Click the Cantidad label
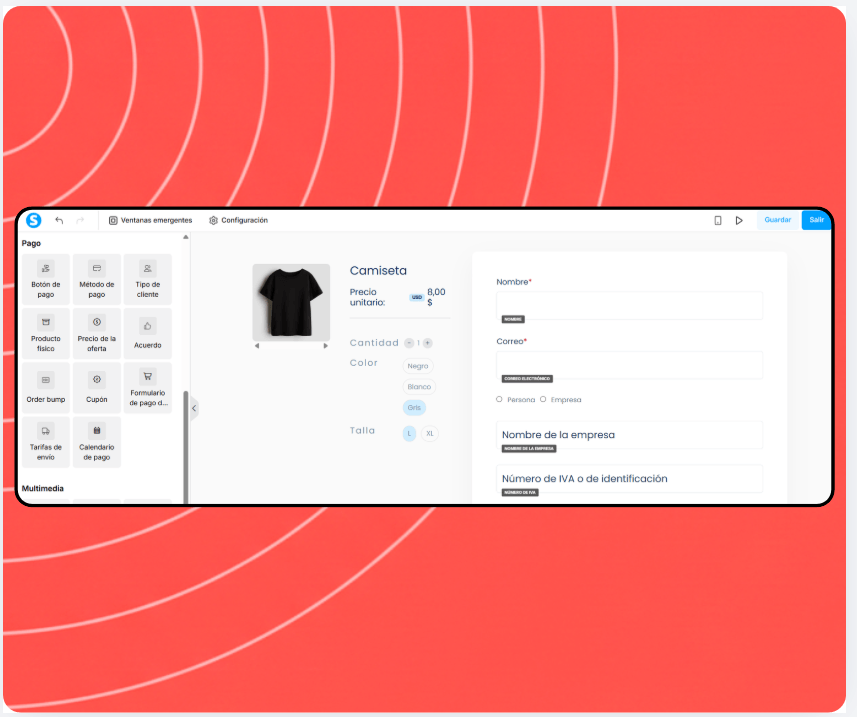857x717 pixels. 374,343
